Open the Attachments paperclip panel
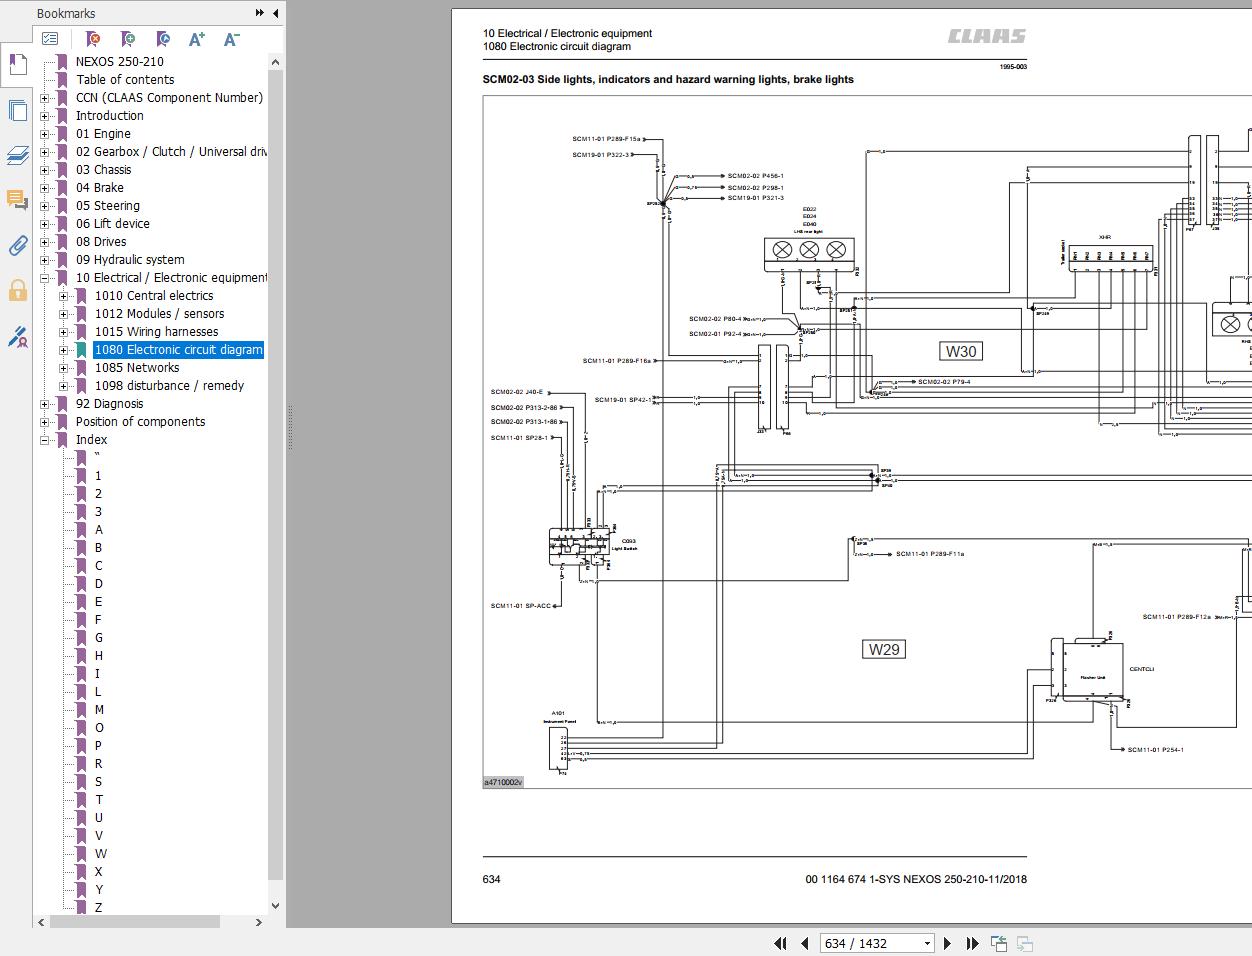 (17, 245)
